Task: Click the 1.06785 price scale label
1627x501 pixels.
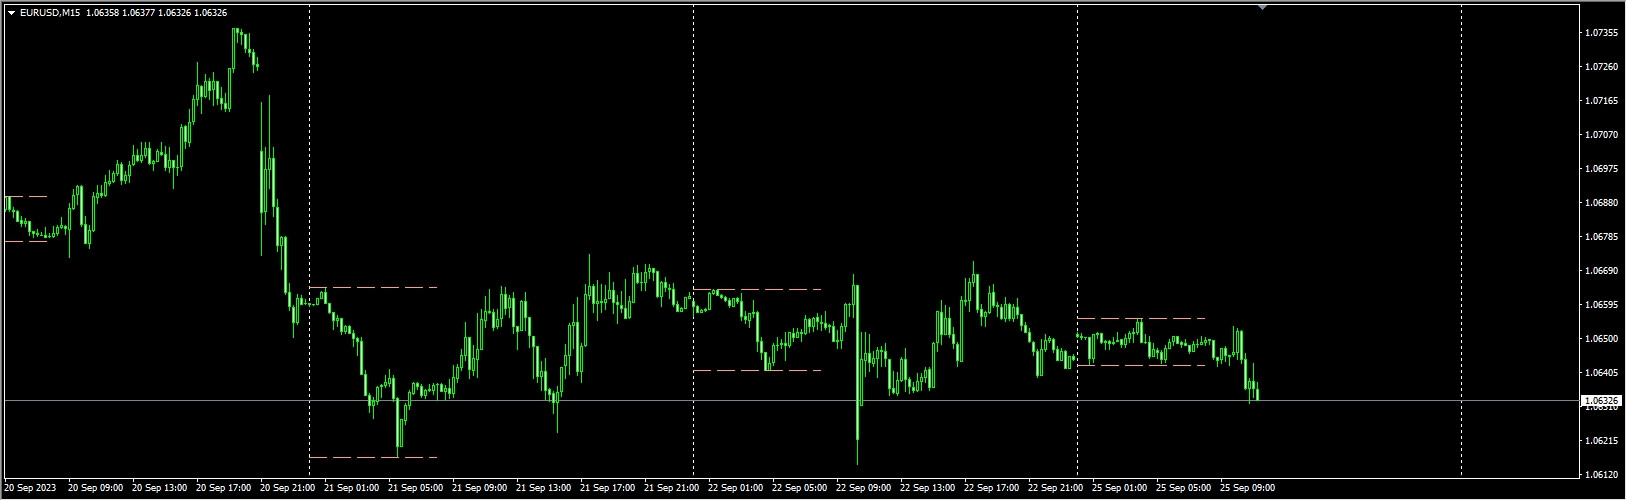Action: [1602, 237]
